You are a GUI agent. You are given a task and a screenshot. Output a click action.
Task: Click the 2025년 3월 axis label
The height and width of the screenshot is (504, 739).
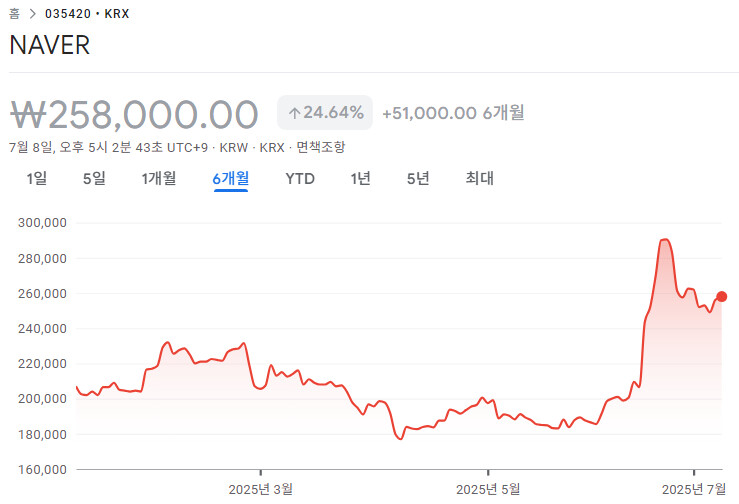coord(261,489)
